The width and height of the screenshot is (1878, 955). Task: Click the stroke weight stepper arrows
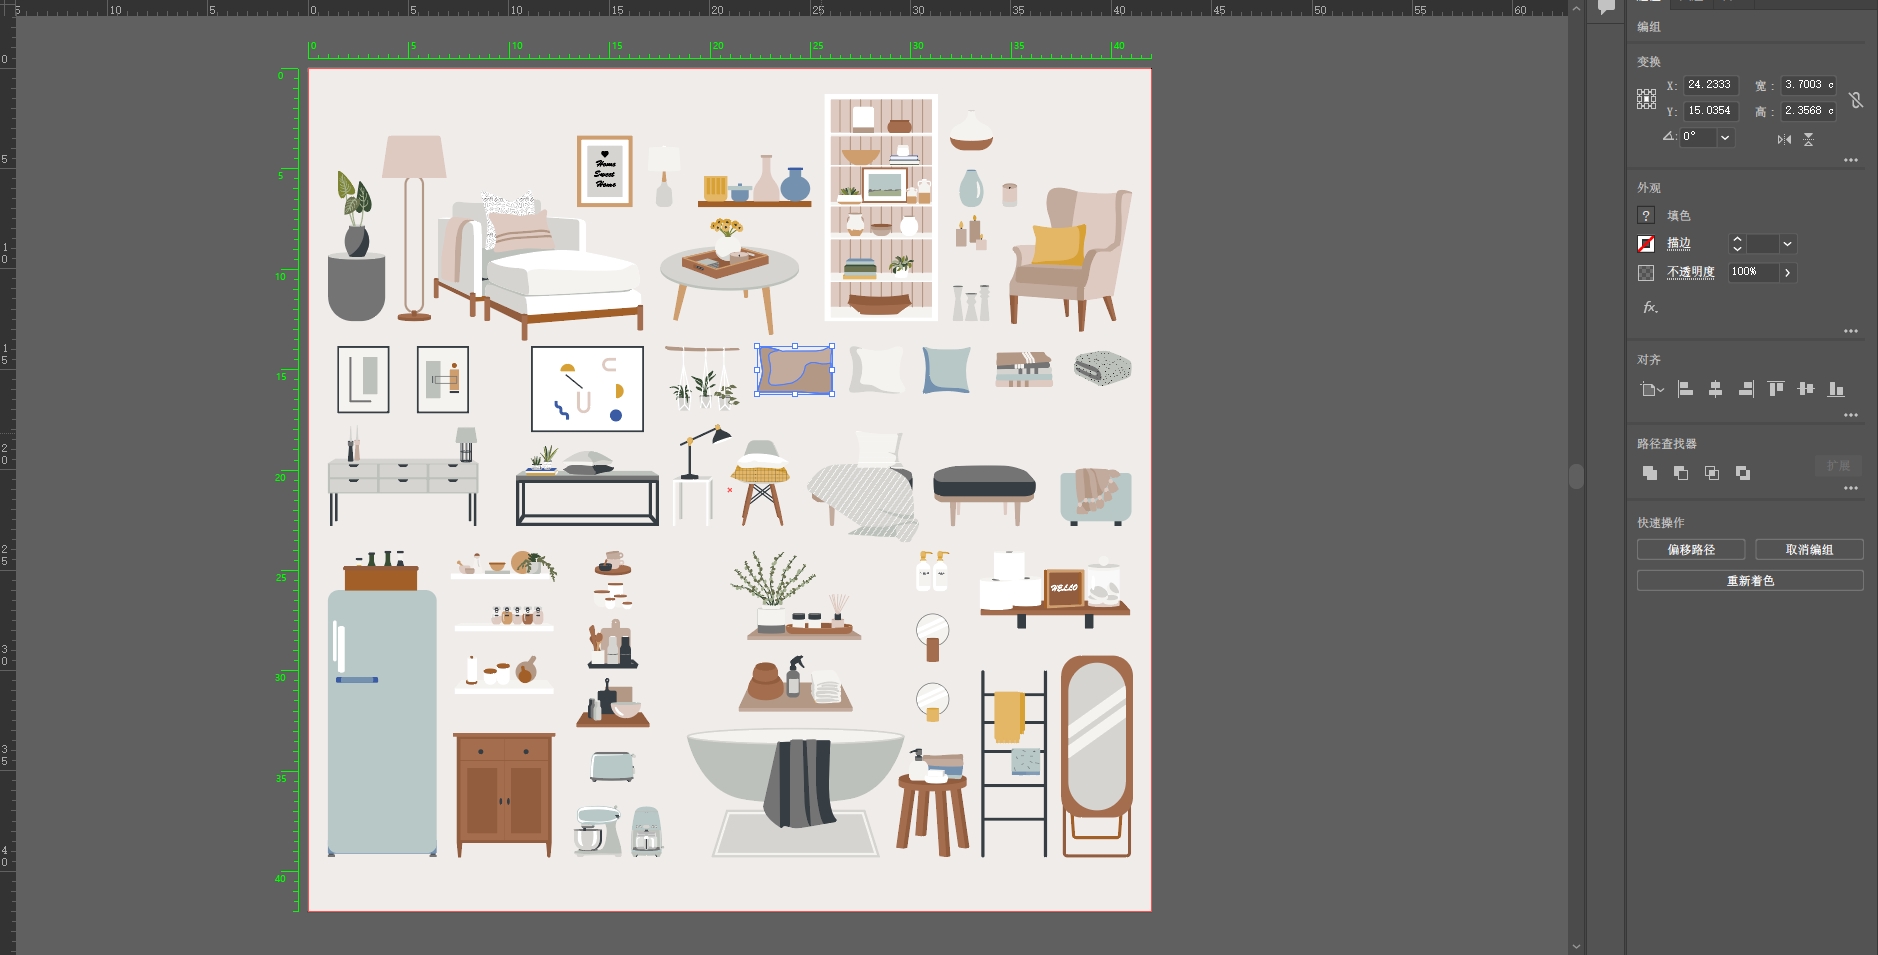(1737, 244)
